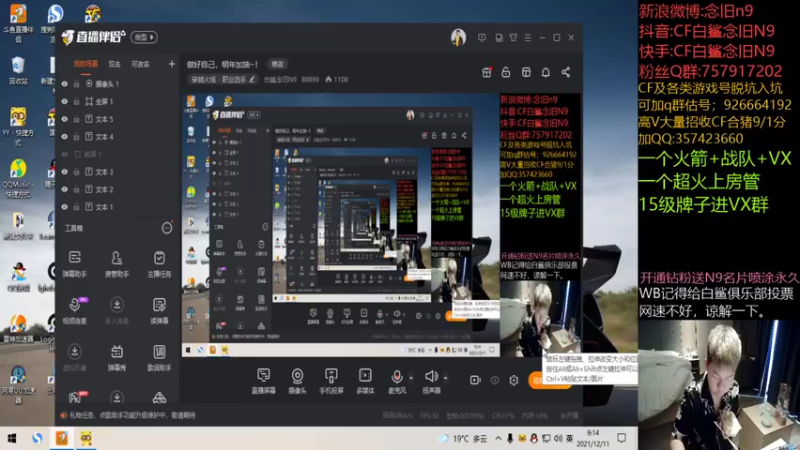Click the 扬声器 speaker icon

431,377
